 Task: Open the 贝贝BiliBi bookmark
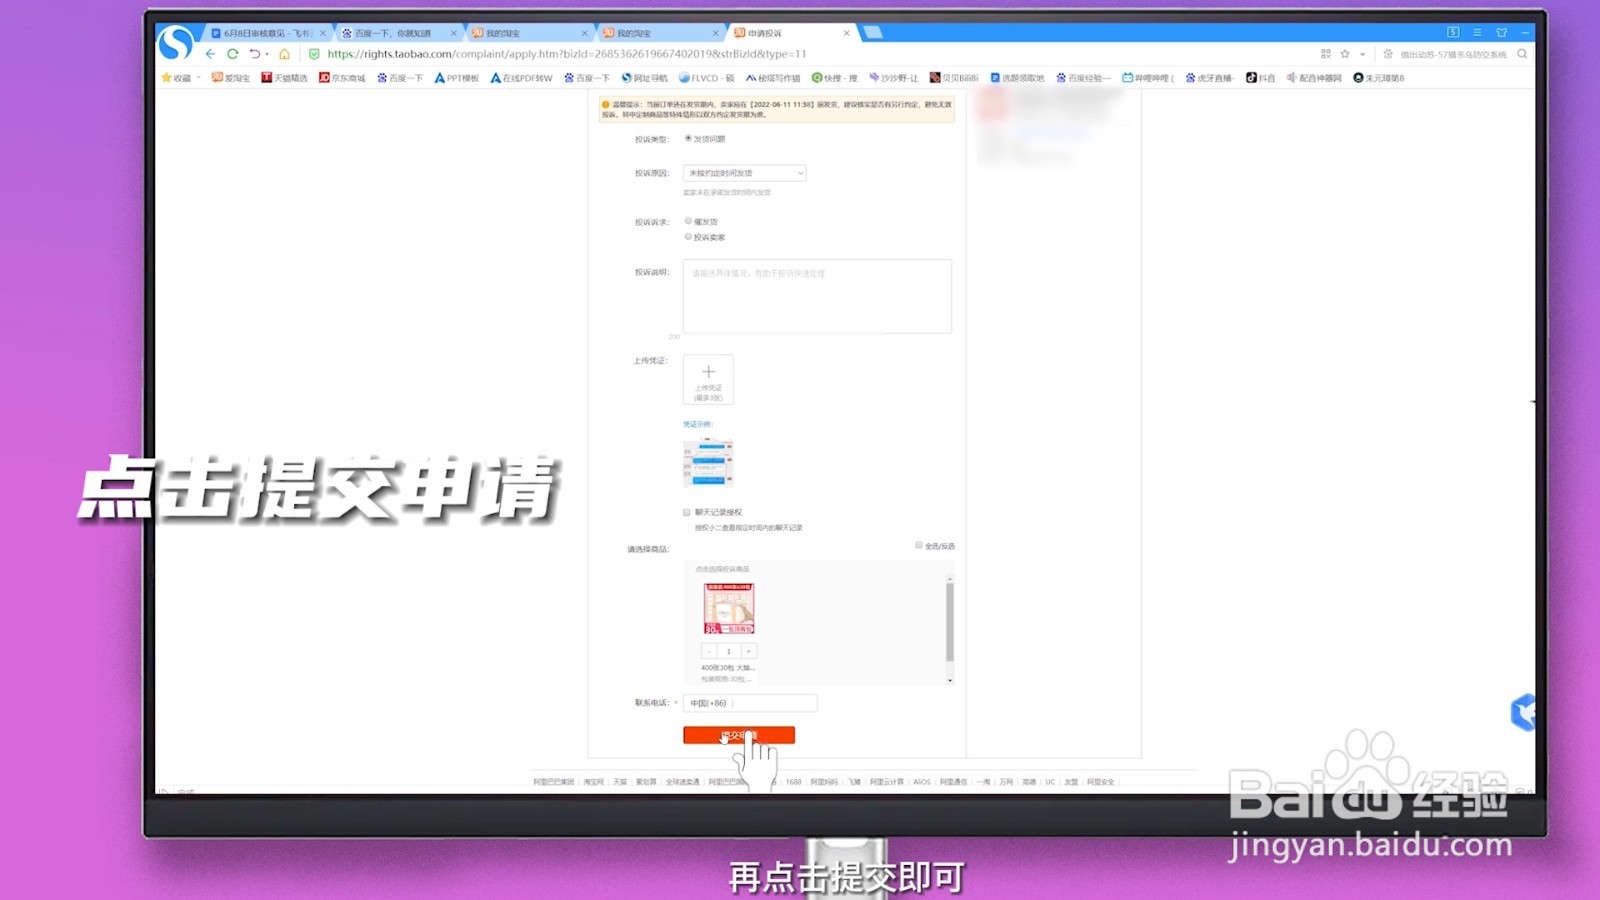954,78
